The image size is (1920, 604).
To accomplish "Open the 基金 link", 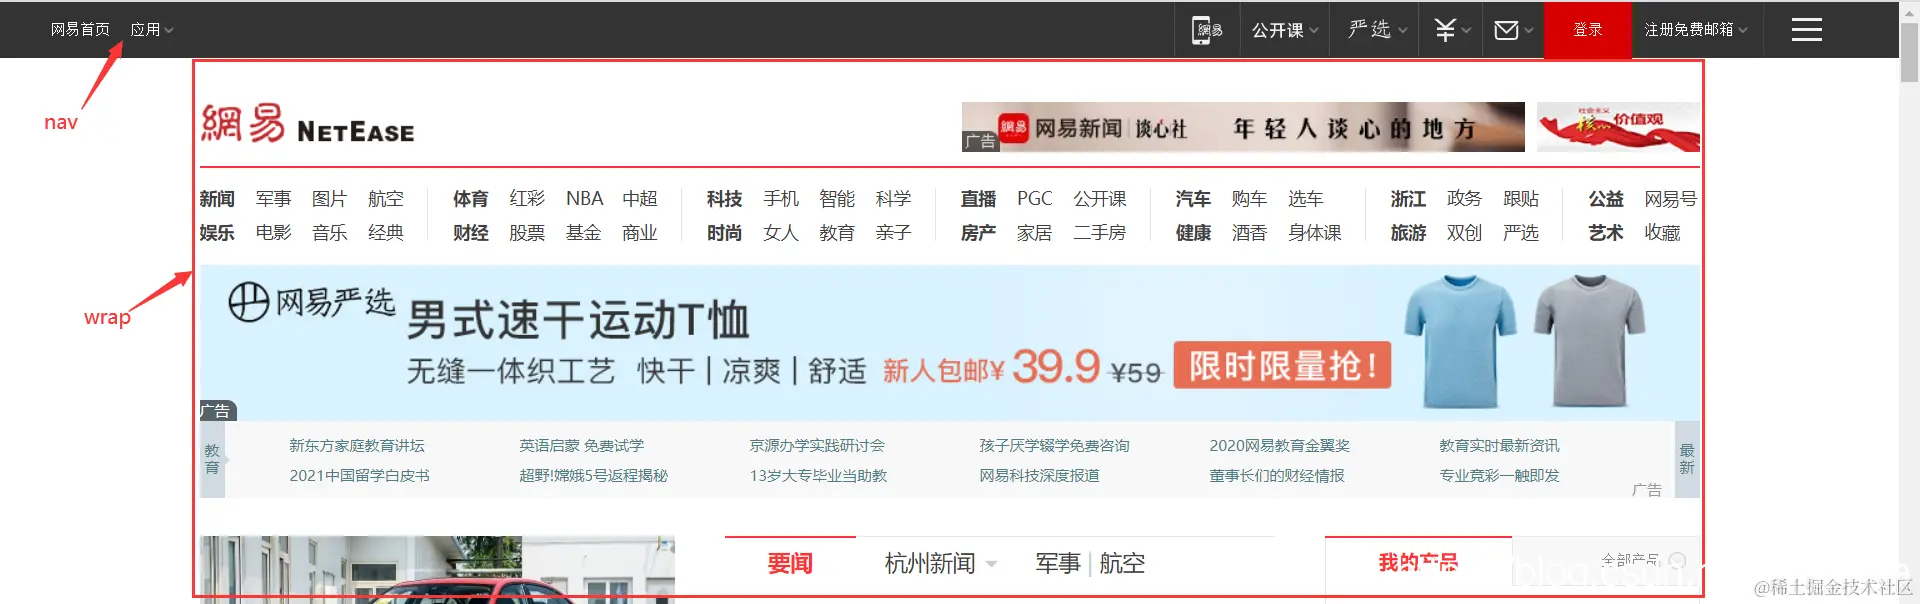I will click(x=584, y=233).
